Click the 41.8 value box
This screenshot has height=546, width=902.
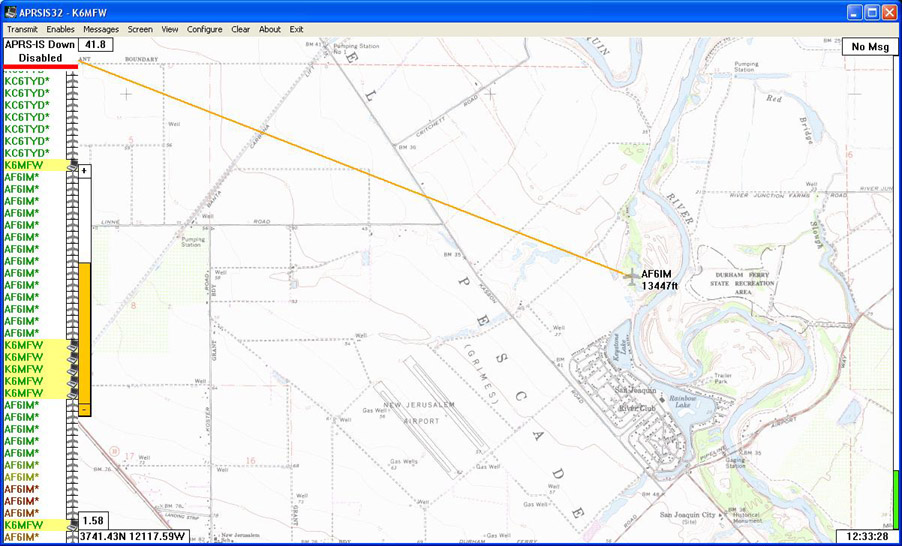click(96, 45)
